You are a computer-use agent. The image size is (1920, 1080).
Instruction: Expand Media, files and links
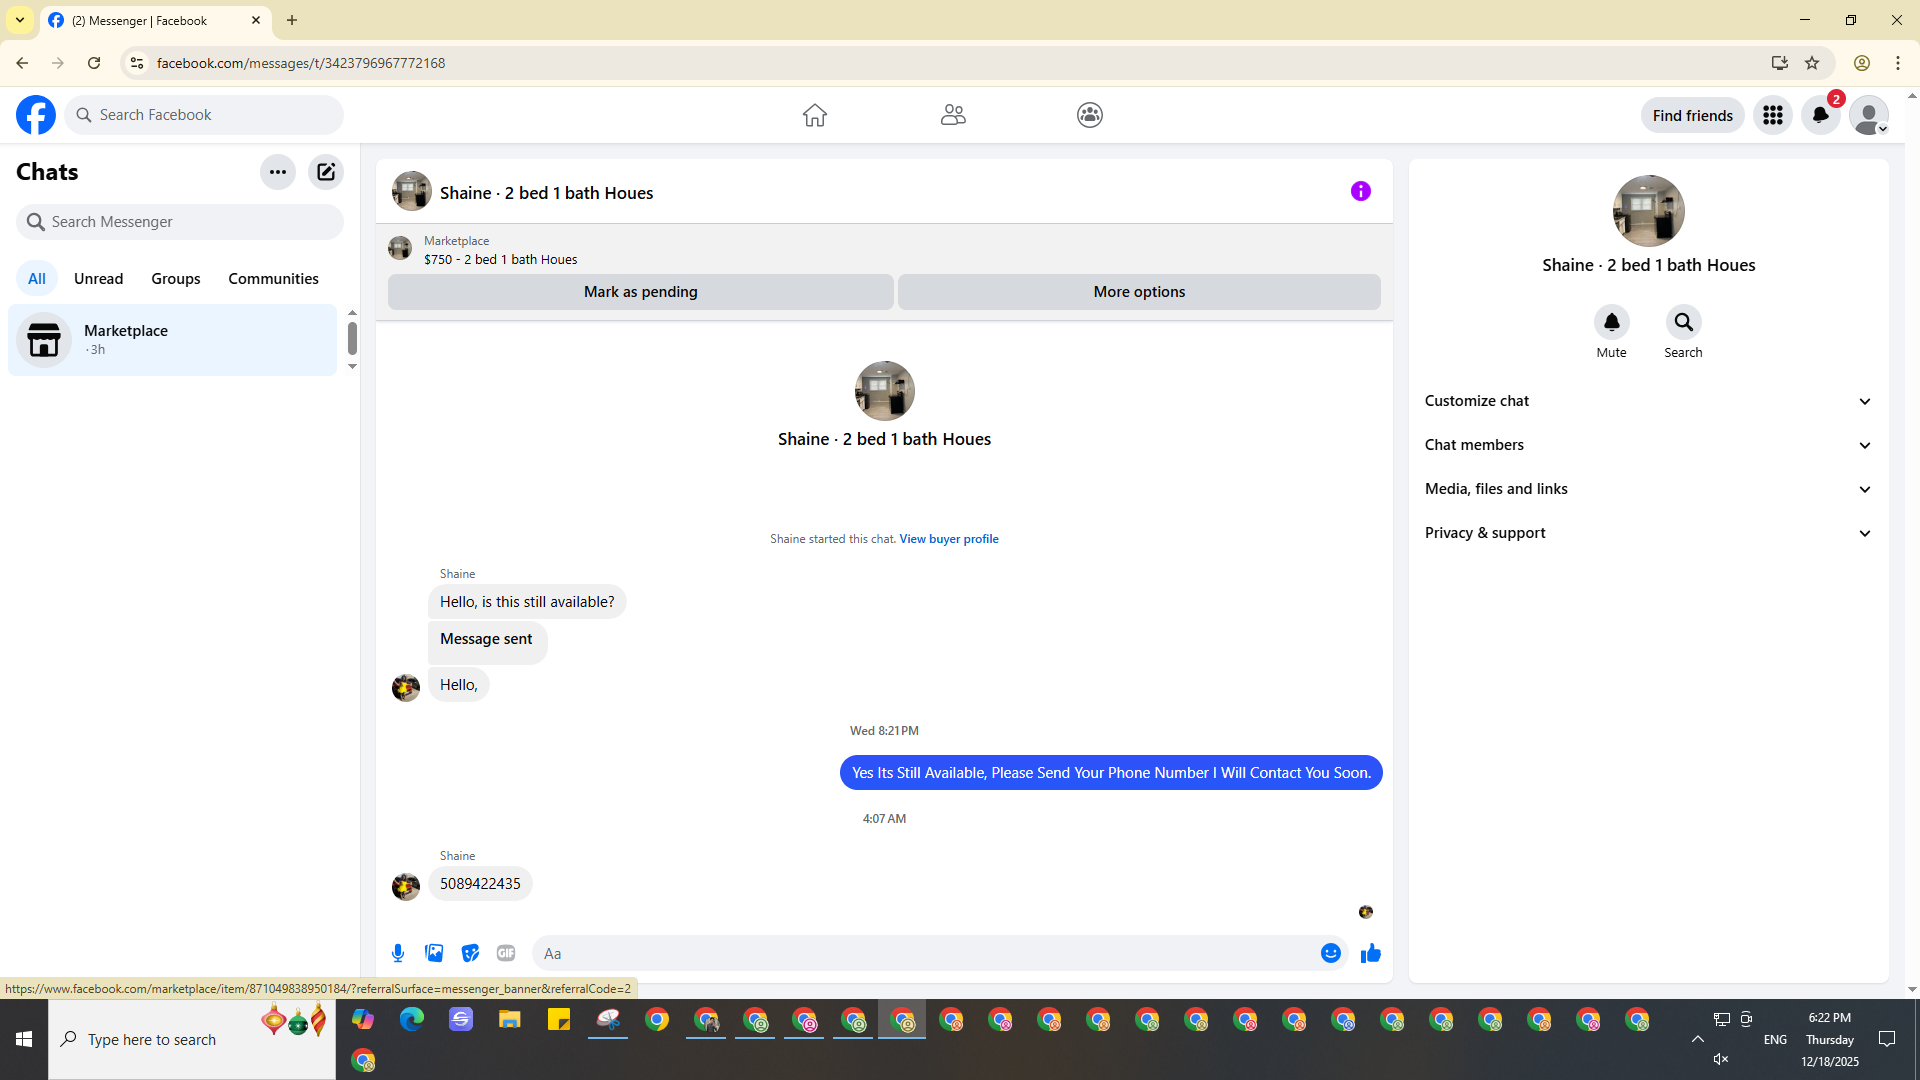tap(1648, 489)
